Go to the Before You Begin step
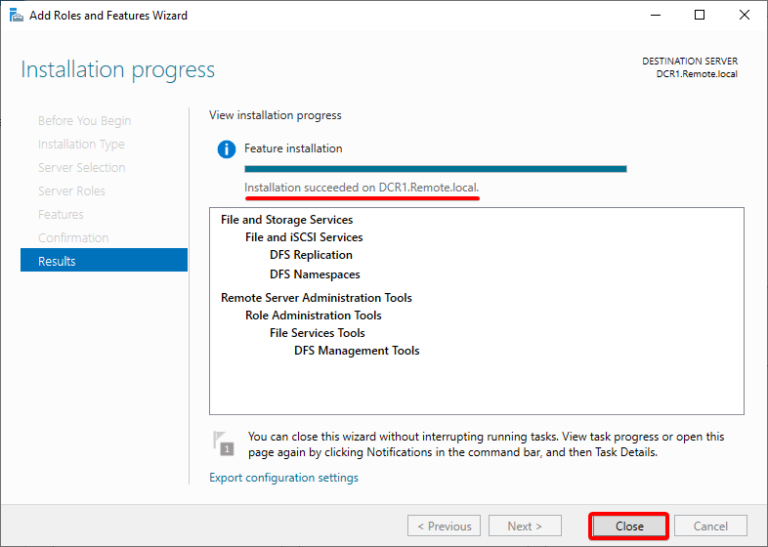Image resolution: width=768 pixels, height=547 pixels. pos(84,121)
